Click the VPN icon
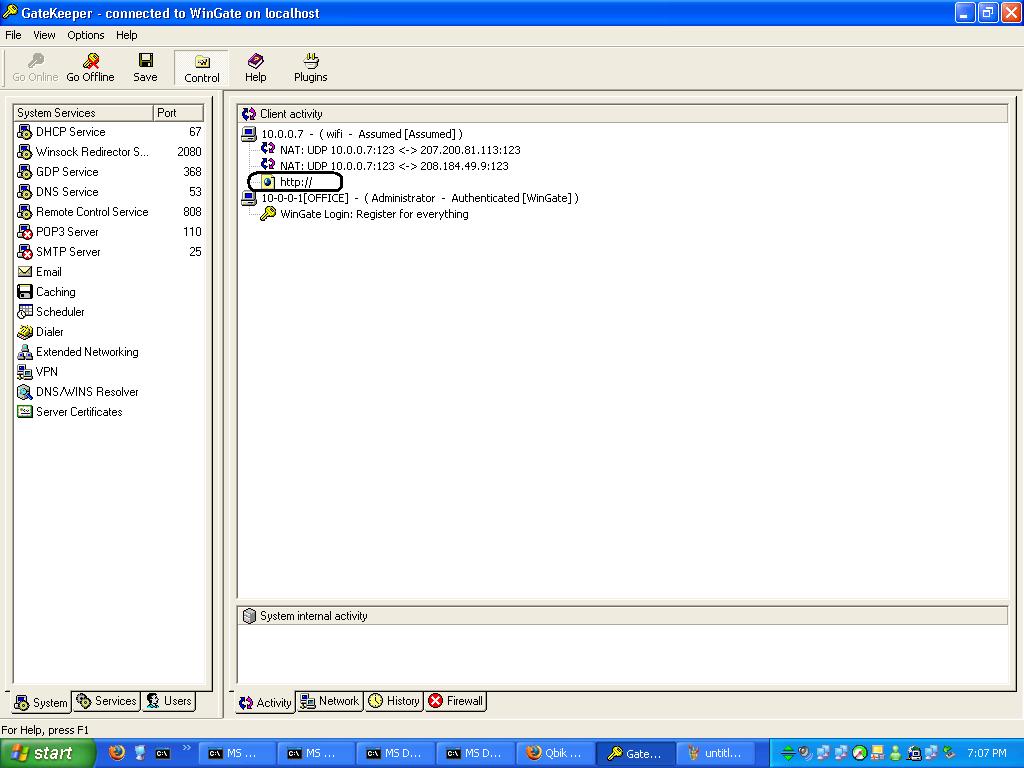This screenshot has height=768, width=1024. pyautogui.click(x=25, y=372)
